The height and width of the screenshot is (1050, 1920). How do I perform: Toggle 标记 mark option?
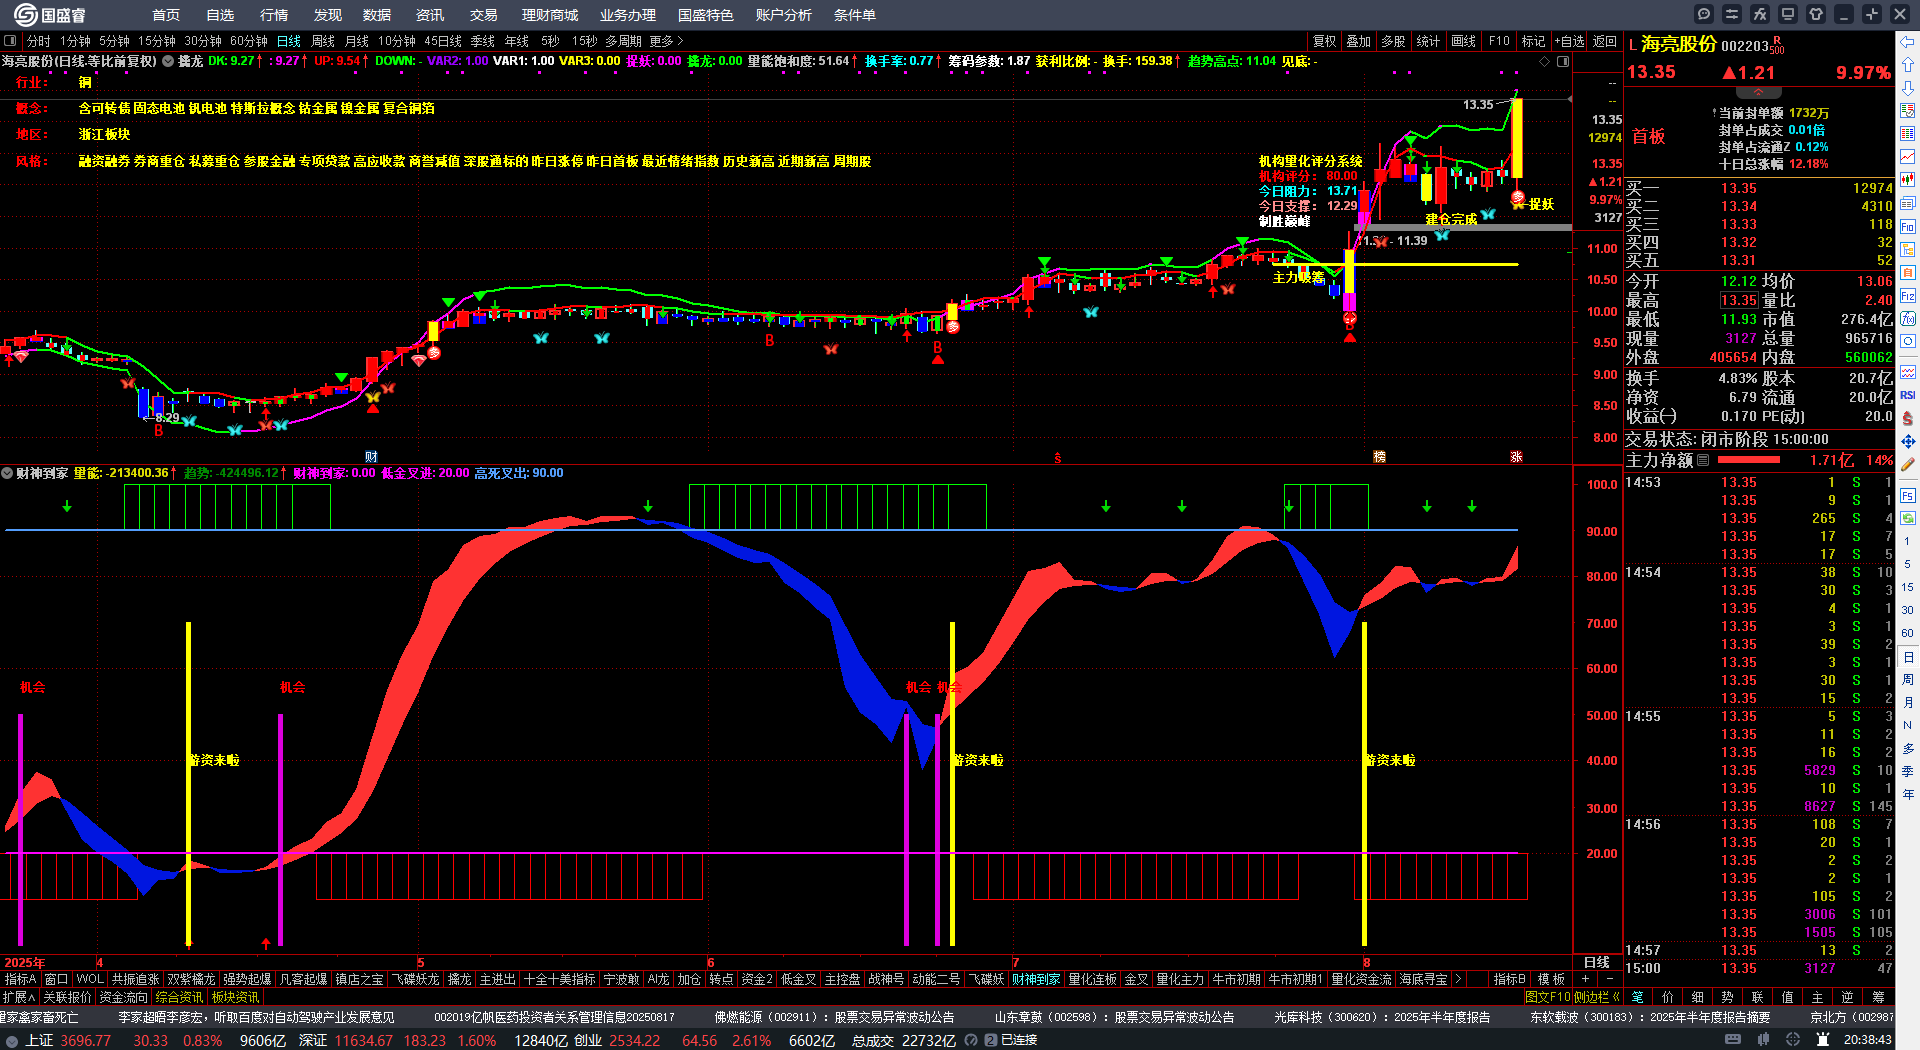pos(1533,41)
